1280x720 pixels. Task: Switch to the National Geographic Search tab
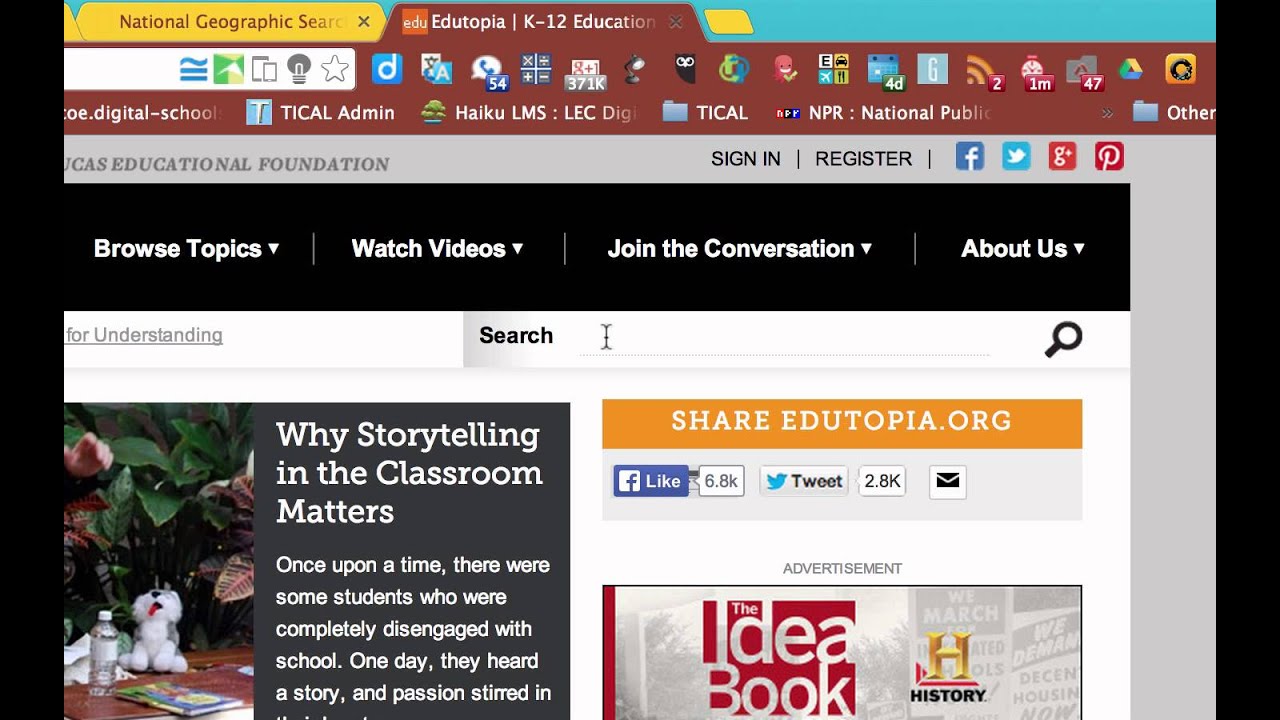pos(230,21)
